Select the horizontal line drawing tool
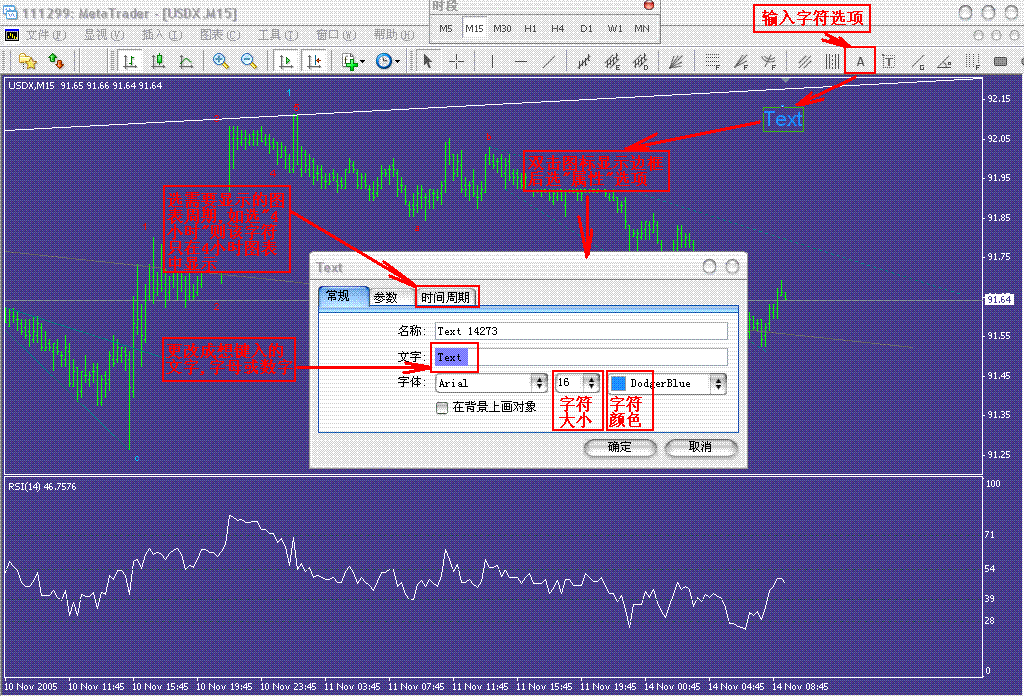This screenshot has height=696, width=1024. click(520, 61)
